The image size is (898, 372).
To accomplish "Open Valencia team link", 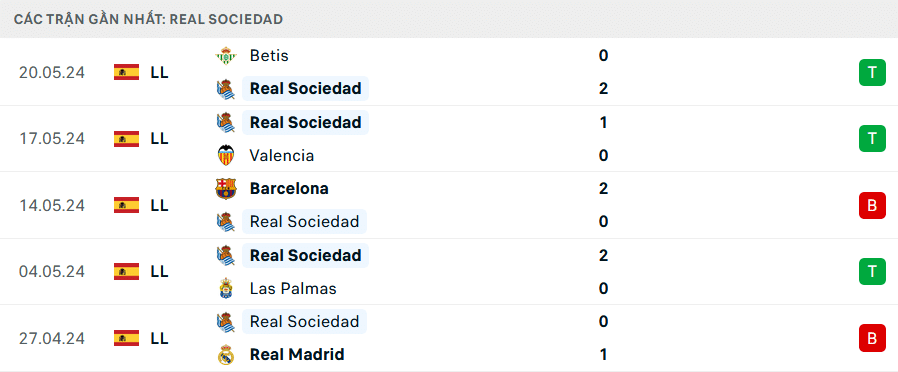I will pyautogui.click(x=282, y=155).
